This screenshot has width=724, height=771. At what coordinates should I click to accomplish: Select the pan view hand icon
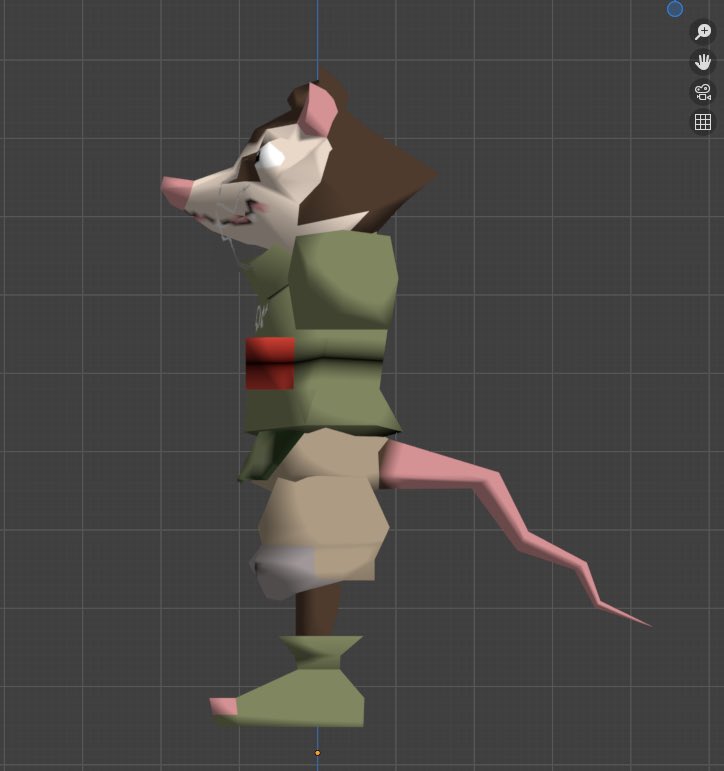tap(703, 62)
